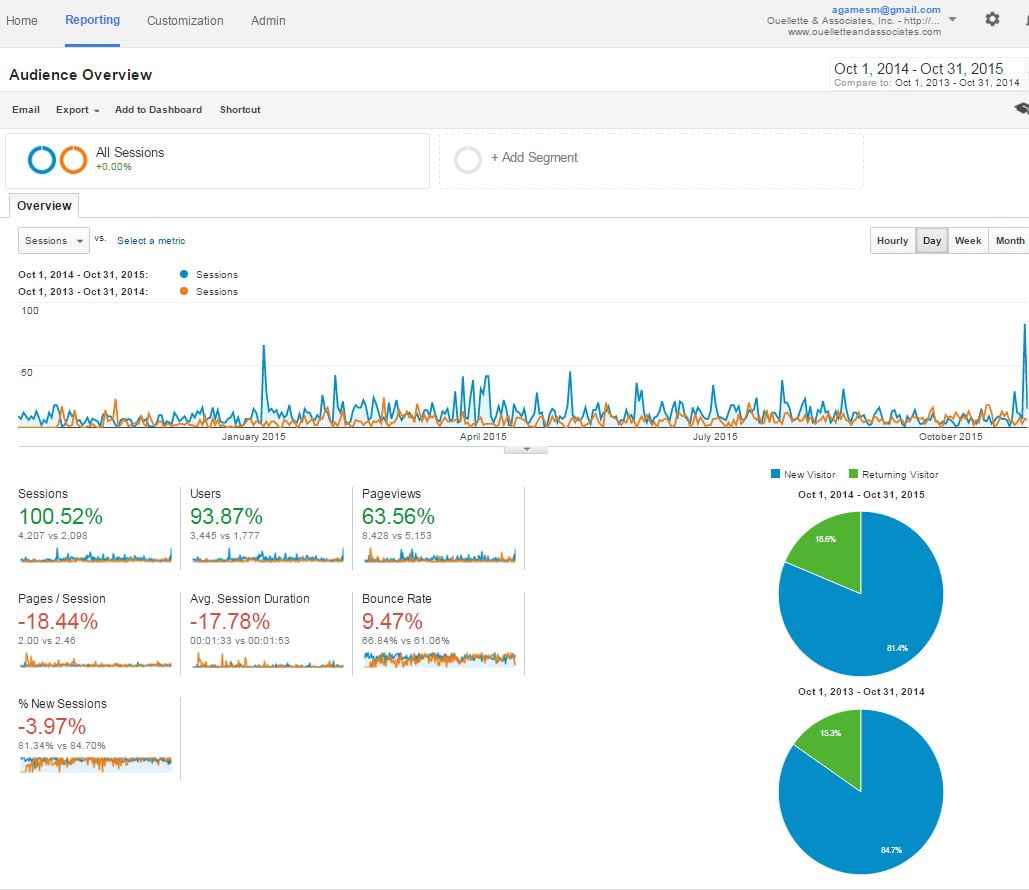Click the Sessions sparkline chart

point(95,555)
